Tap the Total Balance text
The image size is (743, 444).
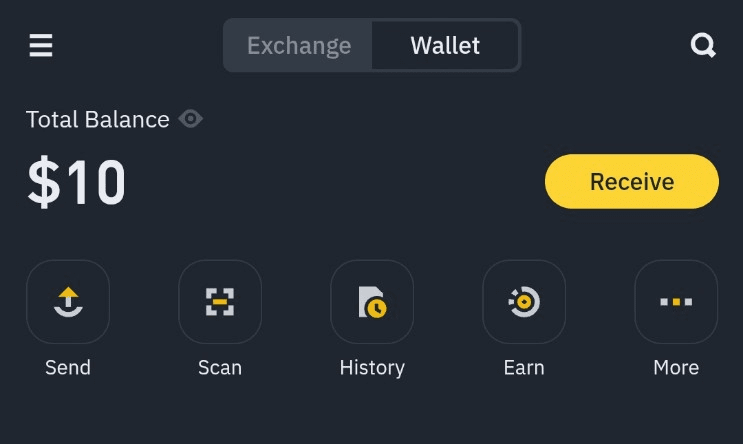[98, 120]
